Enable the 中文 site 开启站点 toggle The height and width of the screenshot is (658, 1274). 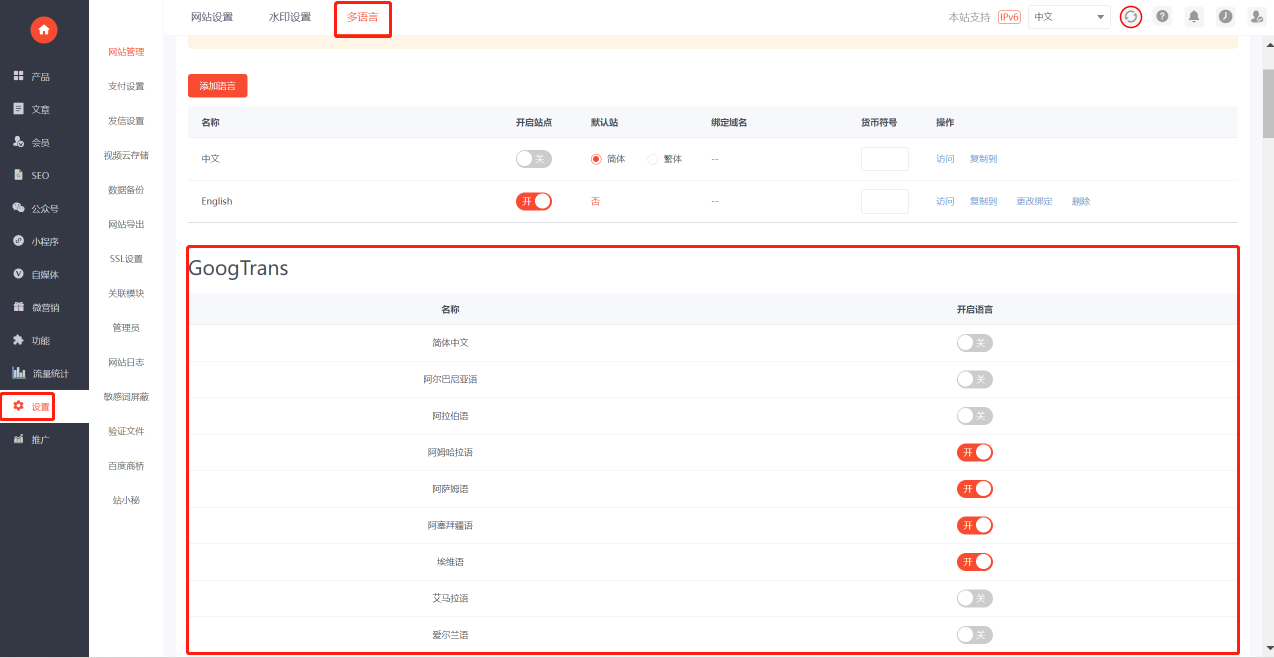point(534,159)
